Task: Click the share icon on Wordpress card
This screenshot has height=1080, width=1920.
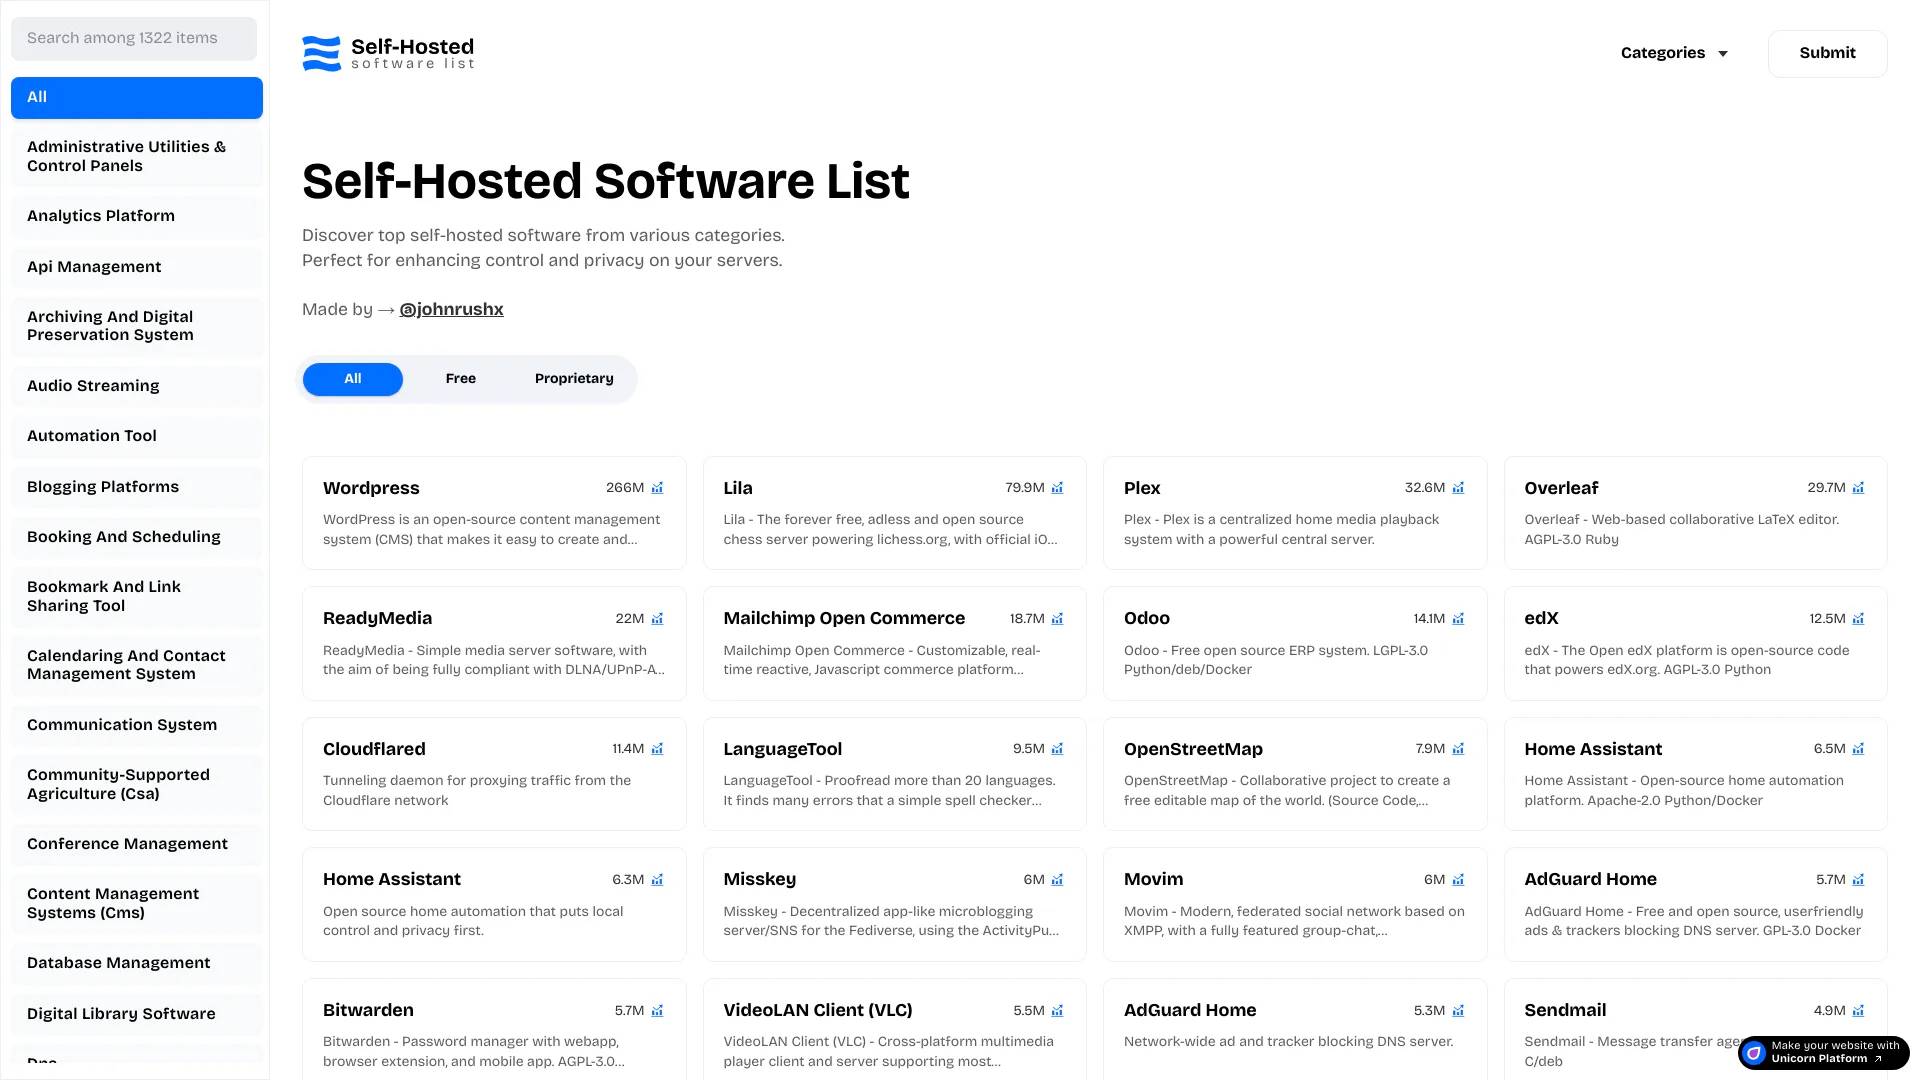Action: (659, 487)
